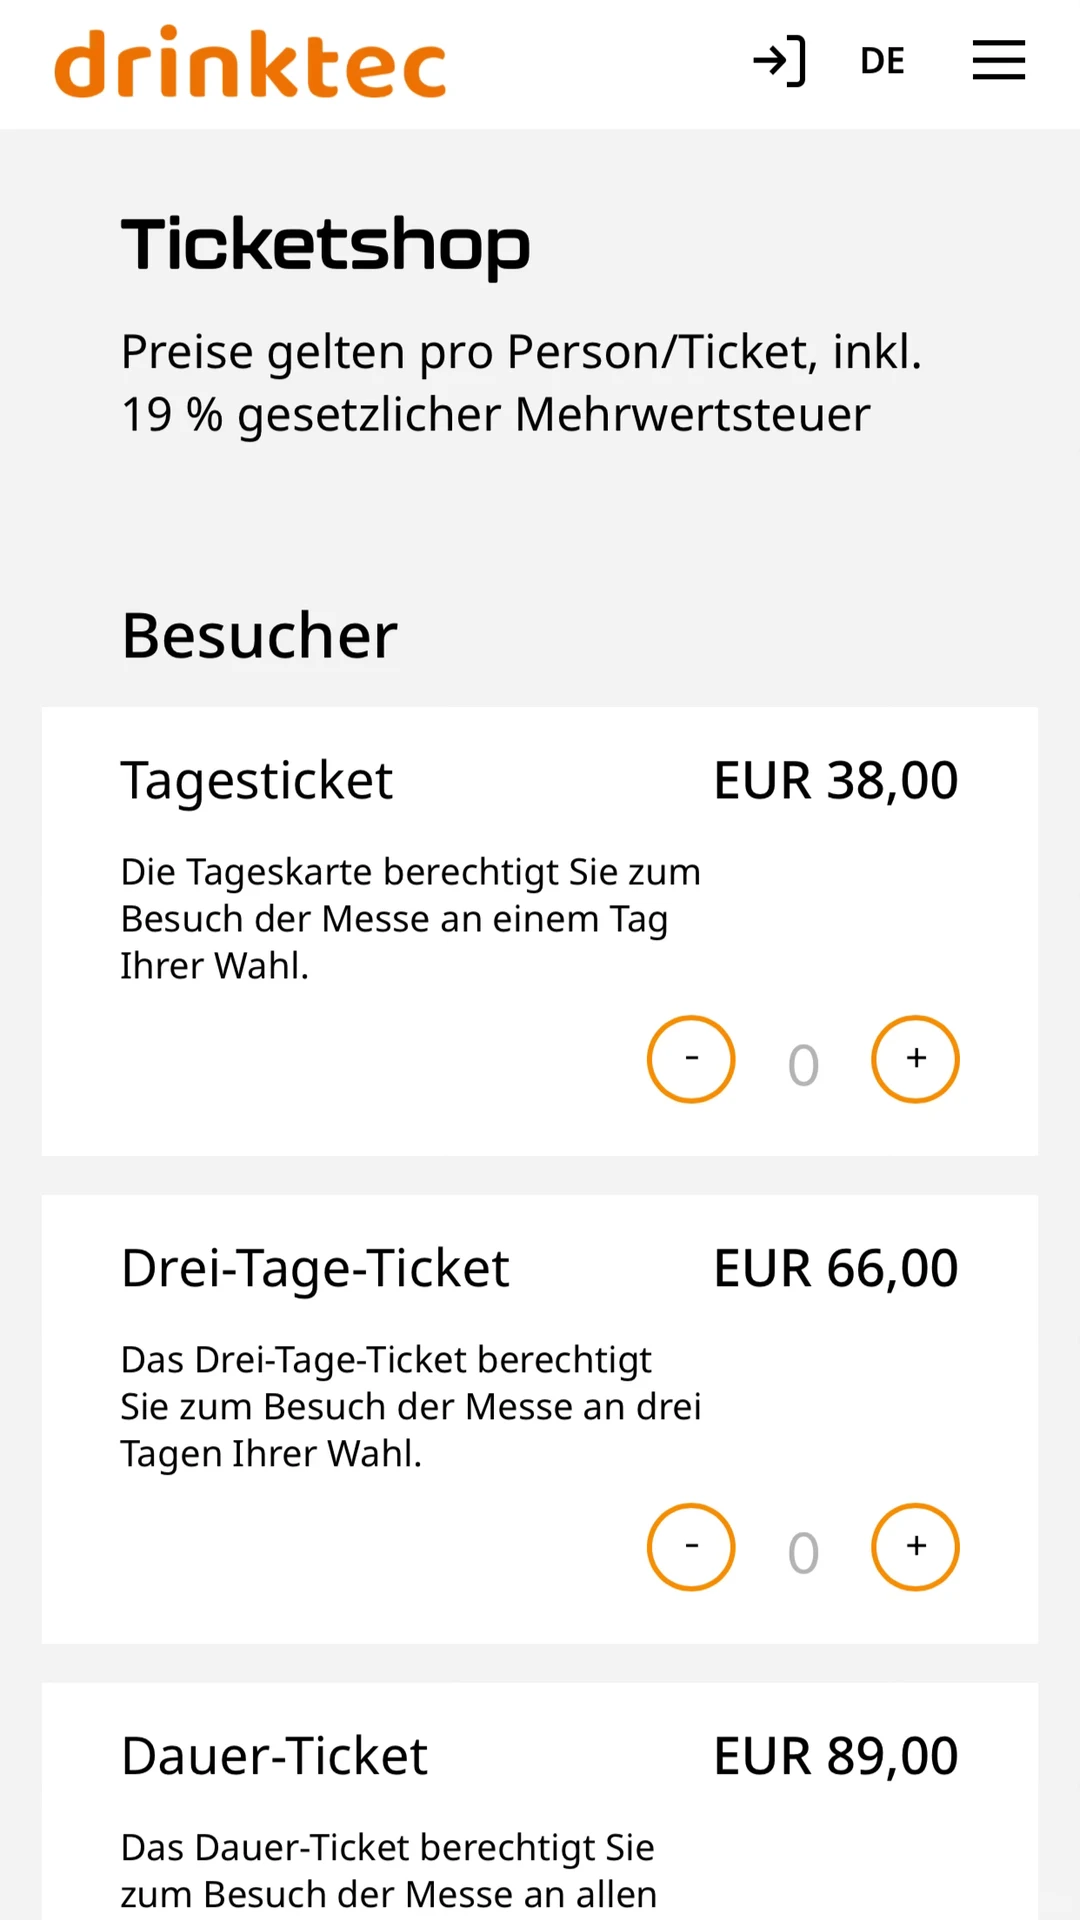Click the Ticketshop page heading

click(x=326, y=245)
